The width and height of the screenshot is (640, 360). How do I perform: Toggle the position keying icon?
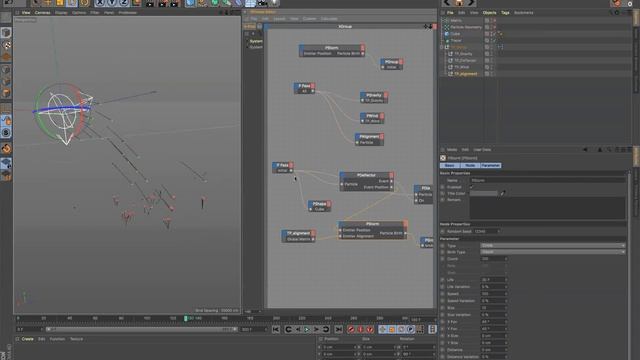382,329
